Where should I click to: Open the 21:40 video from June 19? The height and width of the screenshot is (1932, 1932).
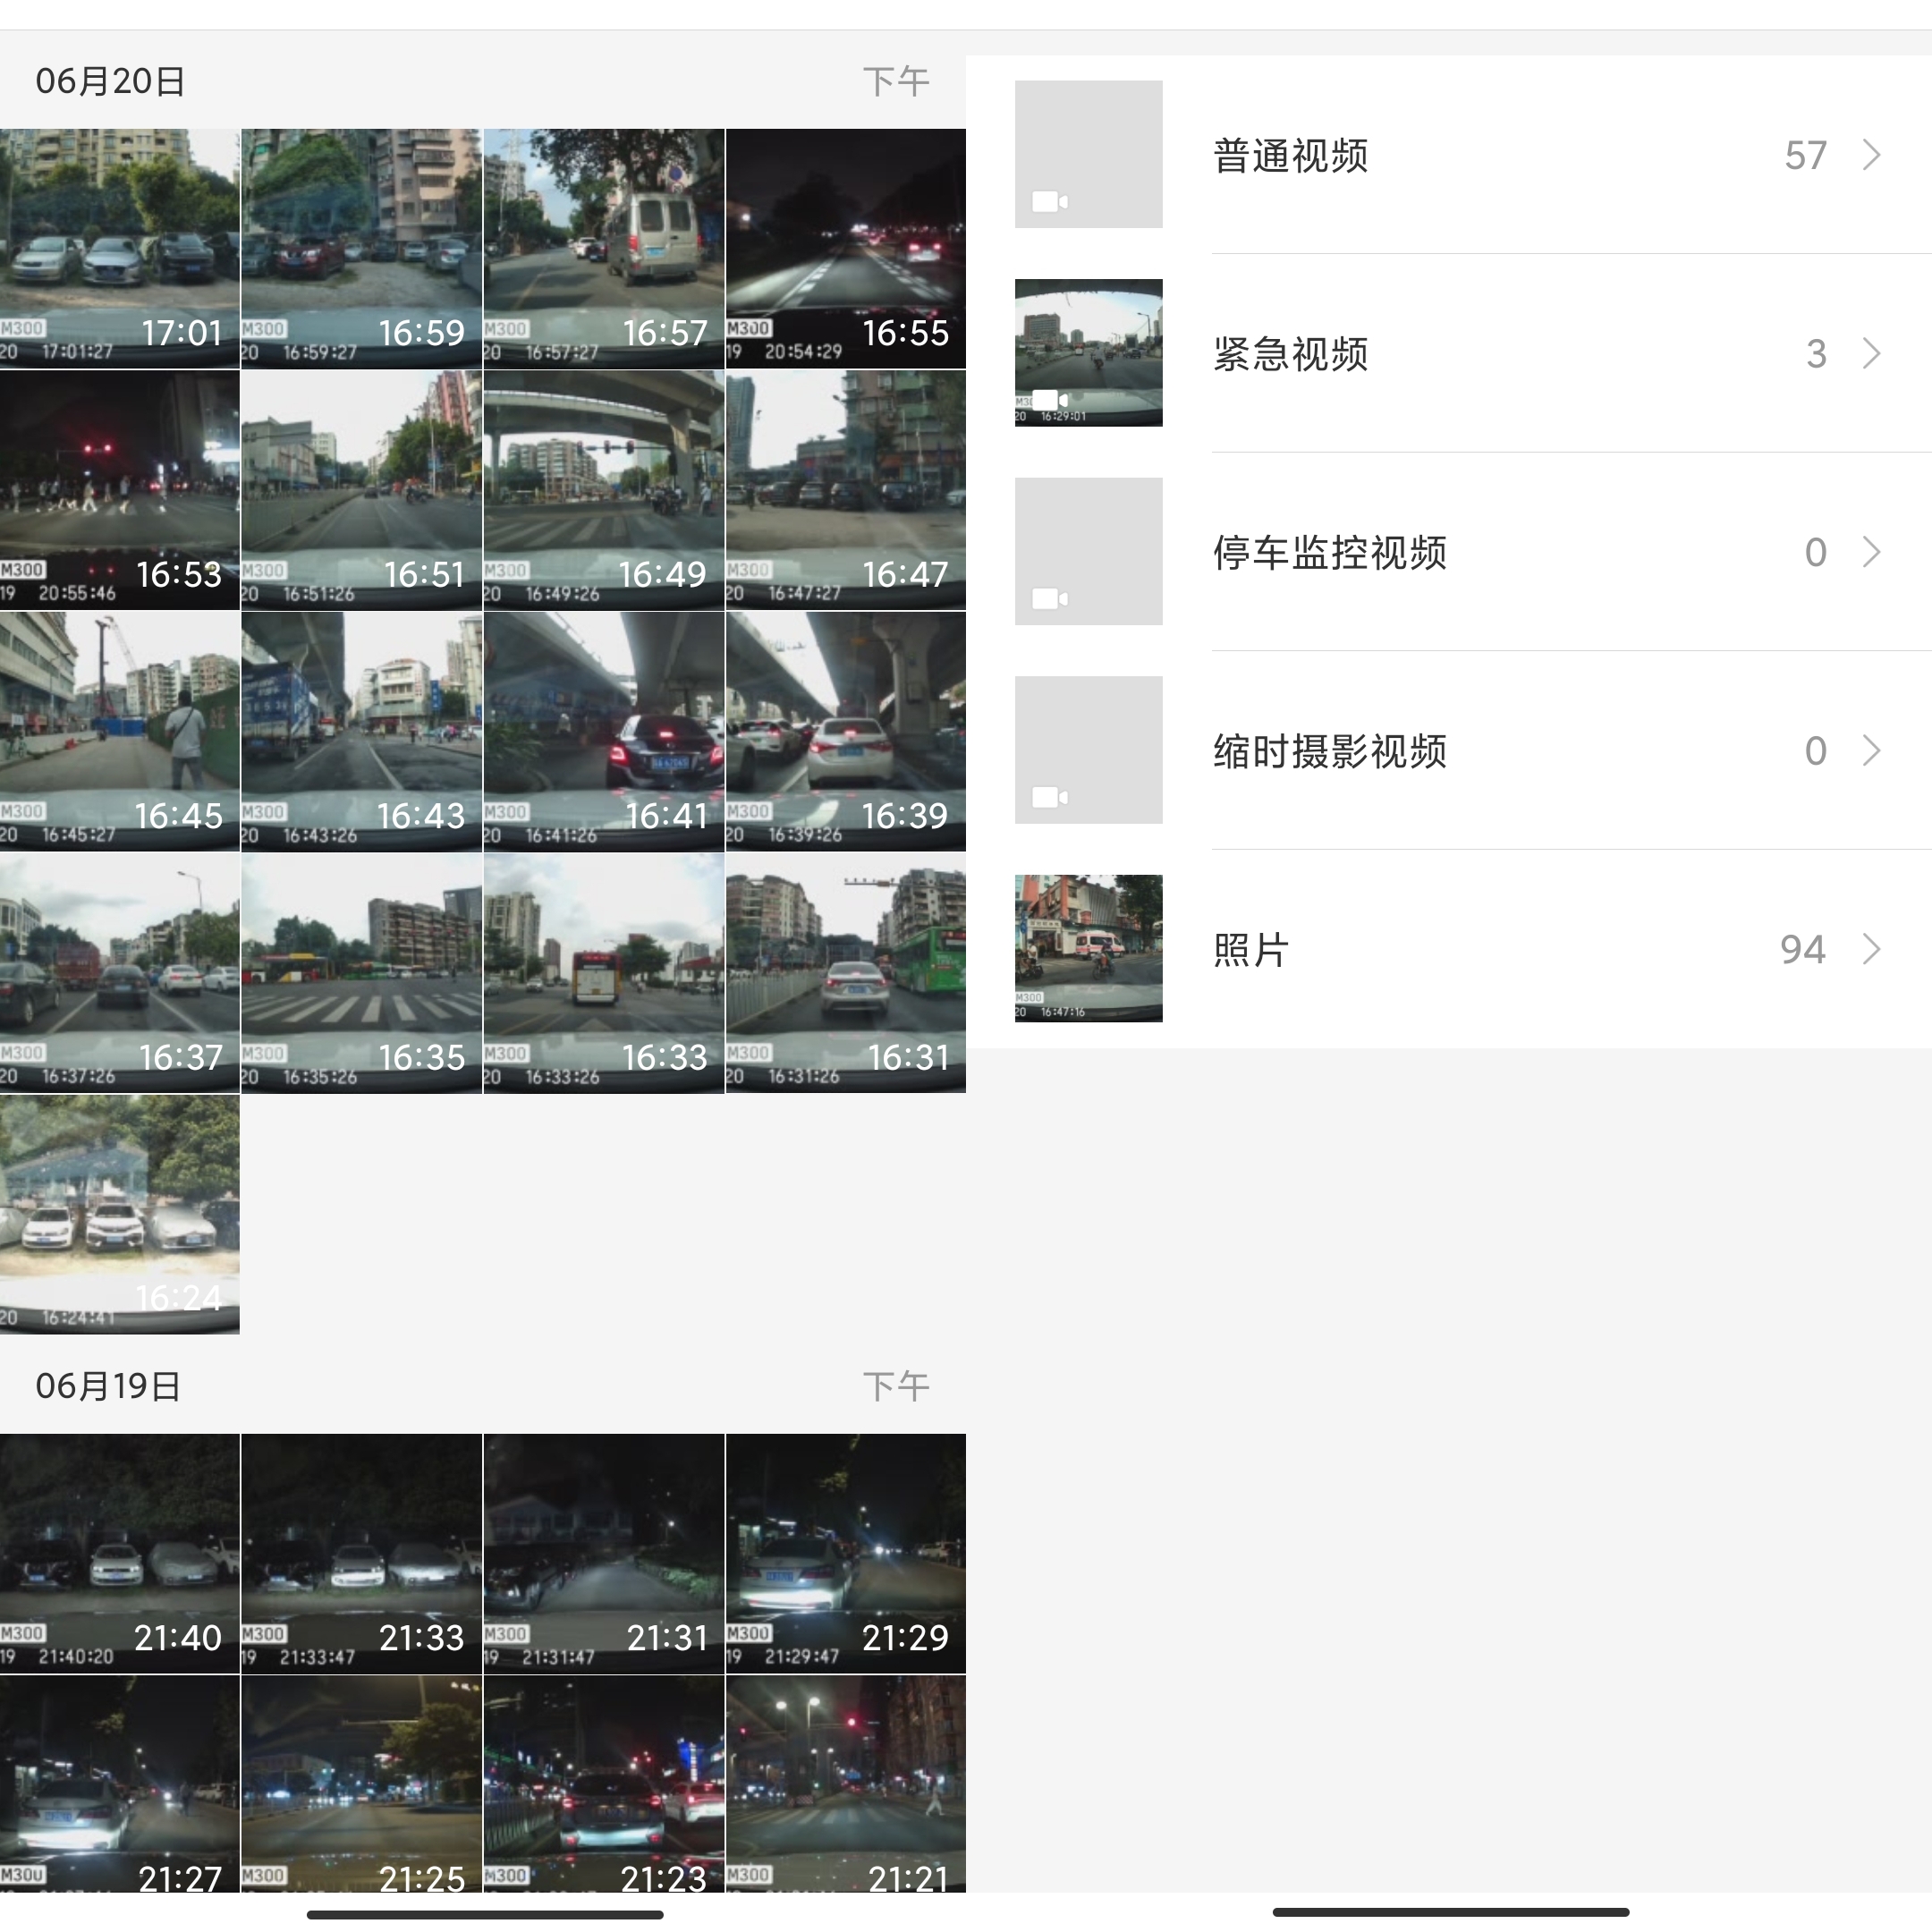pos(119,1553)
